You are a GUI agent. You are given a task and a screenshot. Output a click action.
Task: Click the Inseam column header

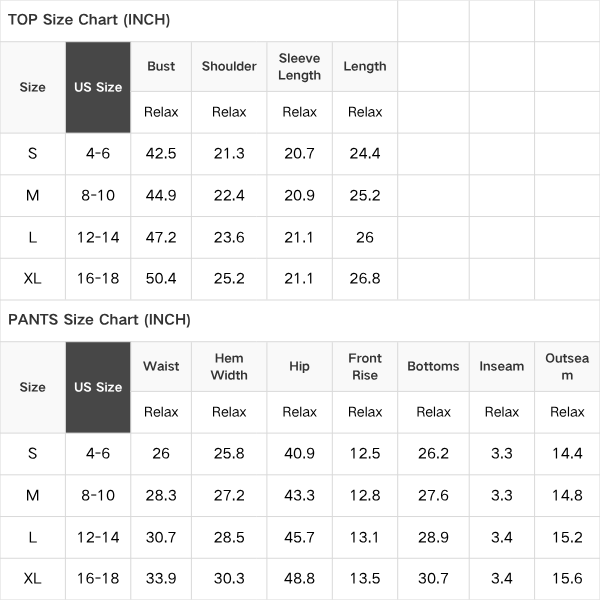(x=502, y=366)
